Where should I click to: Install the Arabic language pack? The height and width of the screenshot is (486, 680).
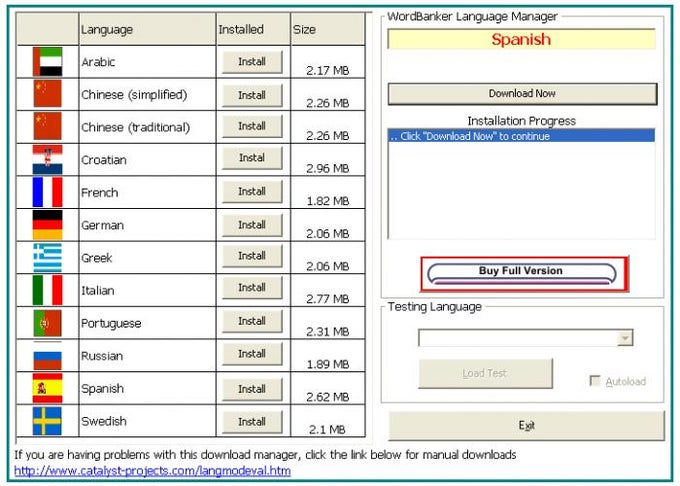(x=252, y=62)
